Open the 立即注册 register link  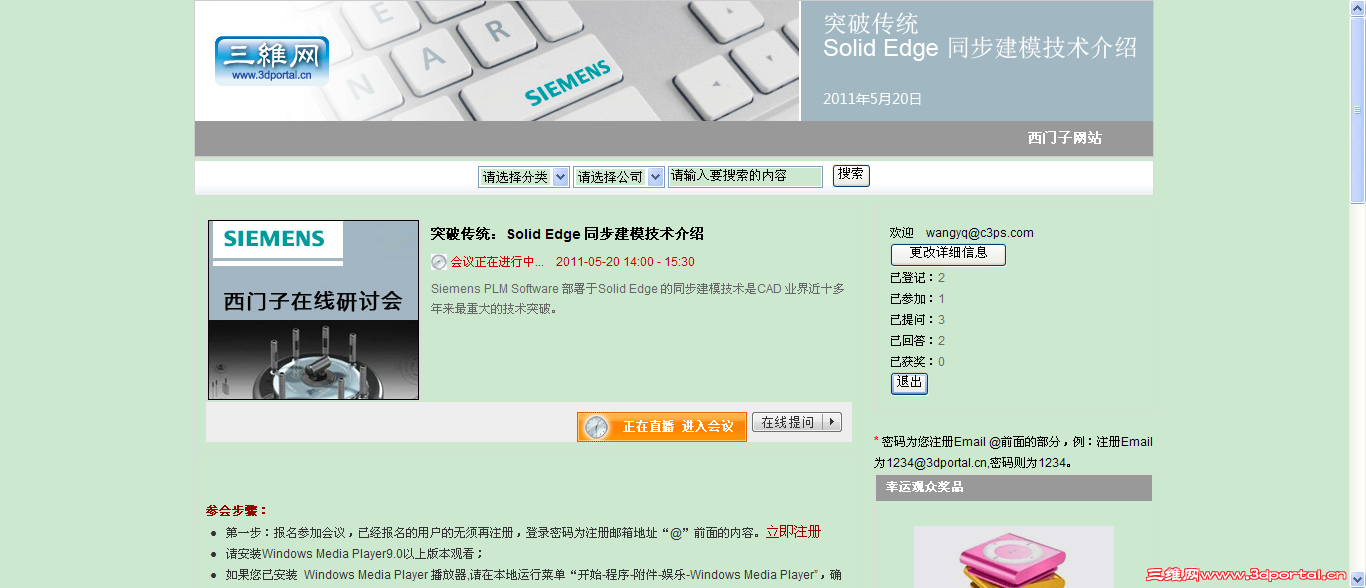point(793,532)
